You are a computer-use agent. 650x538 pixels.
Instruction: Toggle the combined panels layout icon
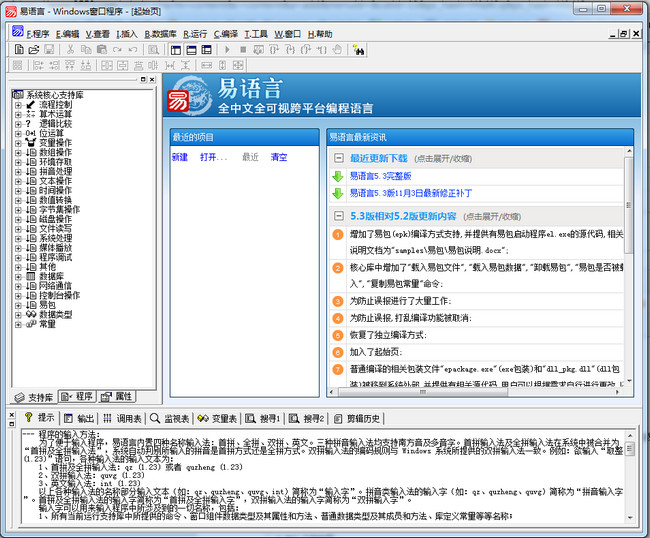pos(206,50)
